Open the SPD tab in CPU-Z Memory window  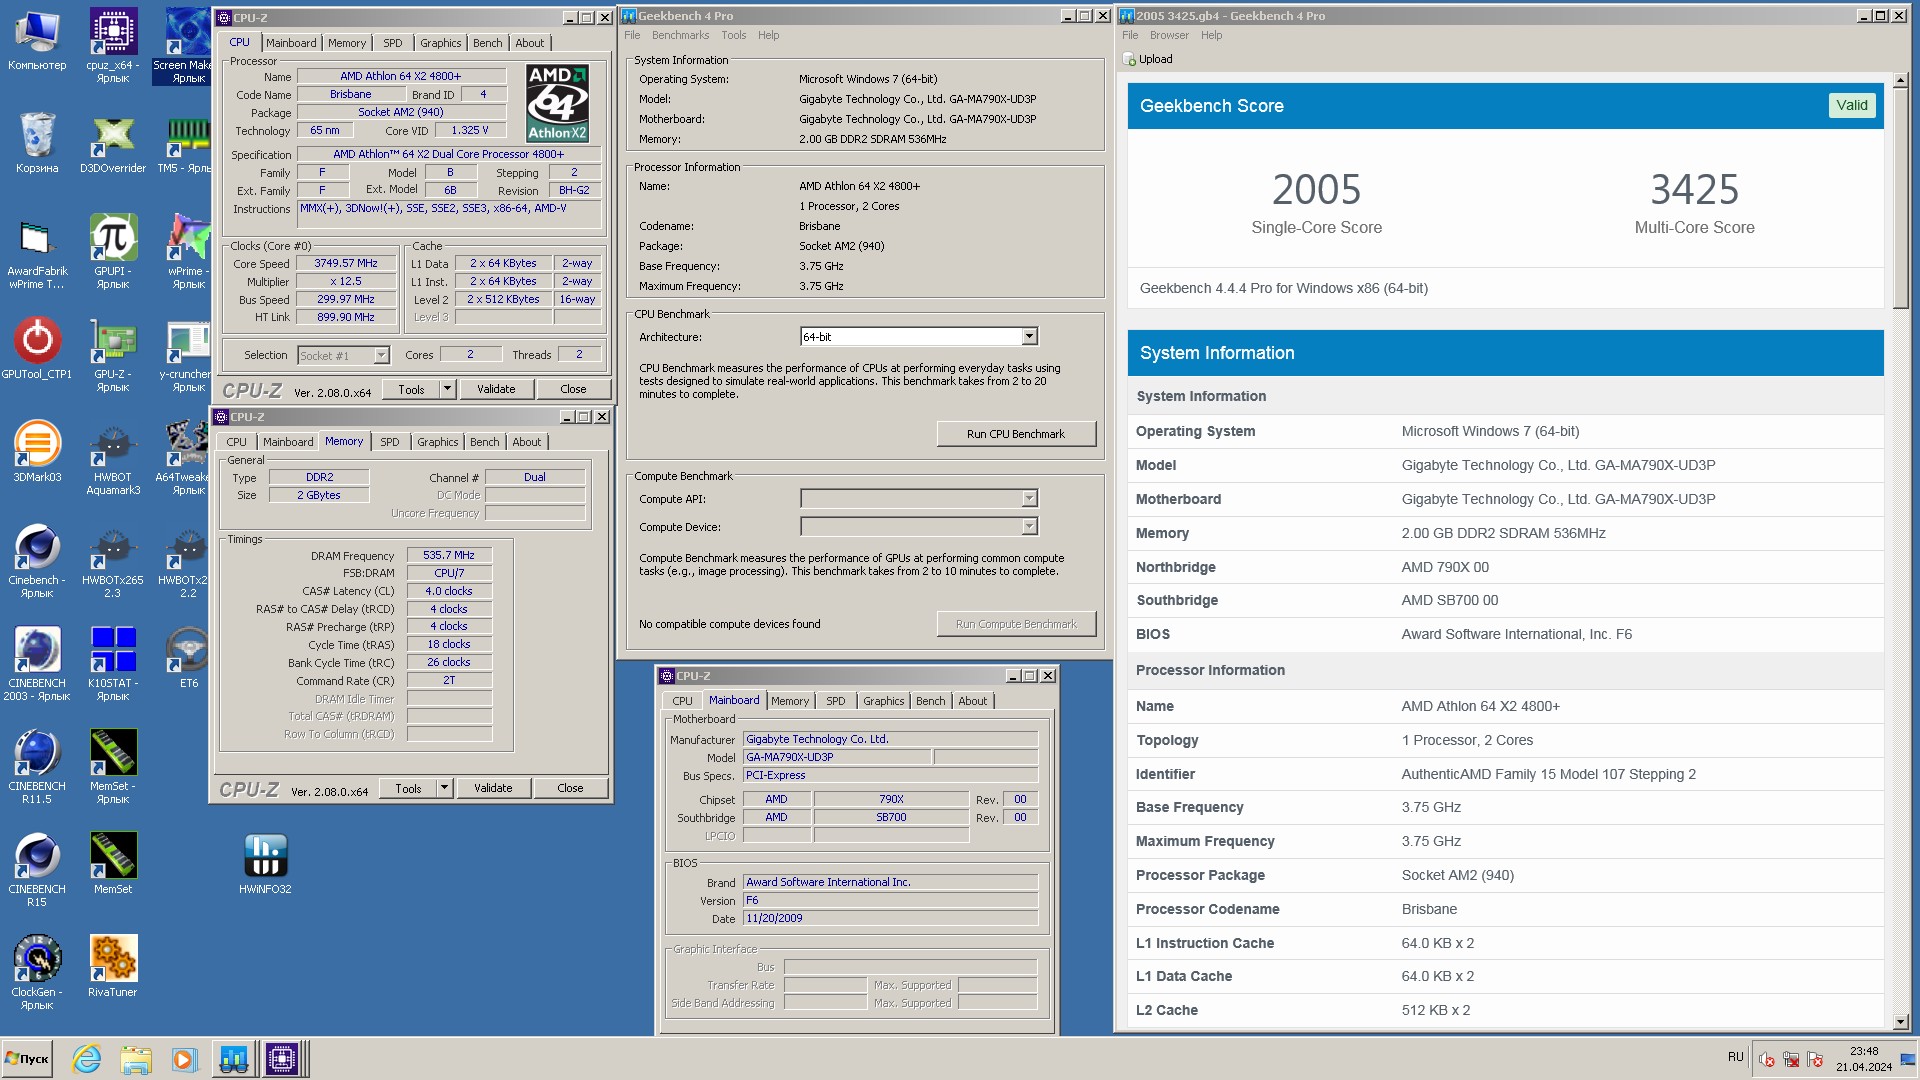point(390,442)
